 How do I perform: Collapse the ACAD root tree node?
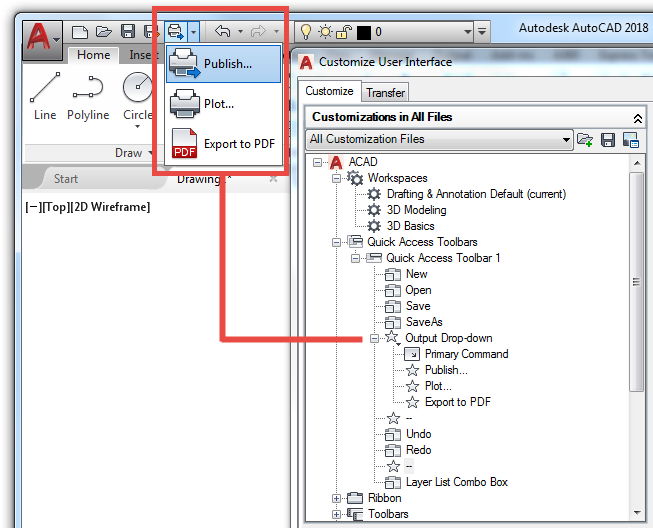click(x=317, y=162)
